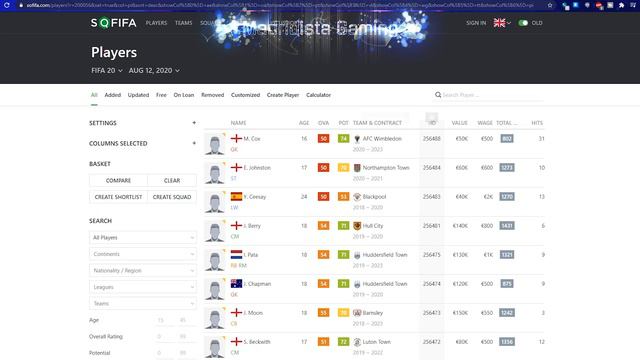The width and height of the screenshot is (640, 360).
Task: Click the browser address bar URL
Action: (280, 5)
